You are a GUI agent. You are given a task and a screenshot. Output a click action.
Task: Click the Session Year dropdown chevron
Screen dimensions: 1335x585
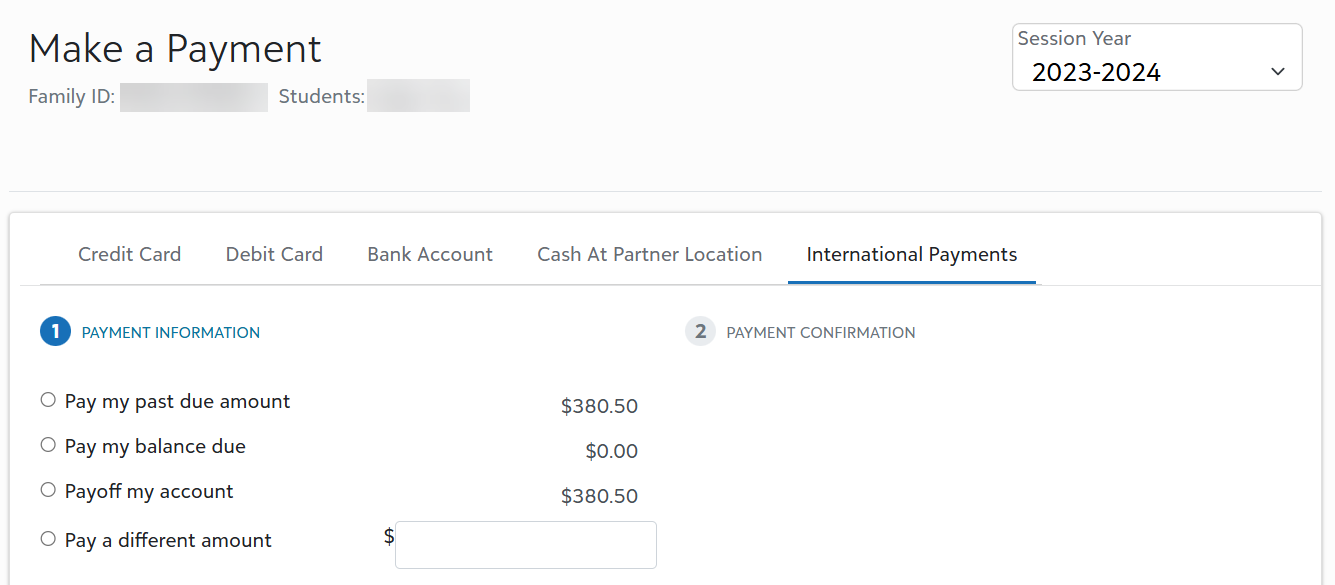pos(1277,71)
